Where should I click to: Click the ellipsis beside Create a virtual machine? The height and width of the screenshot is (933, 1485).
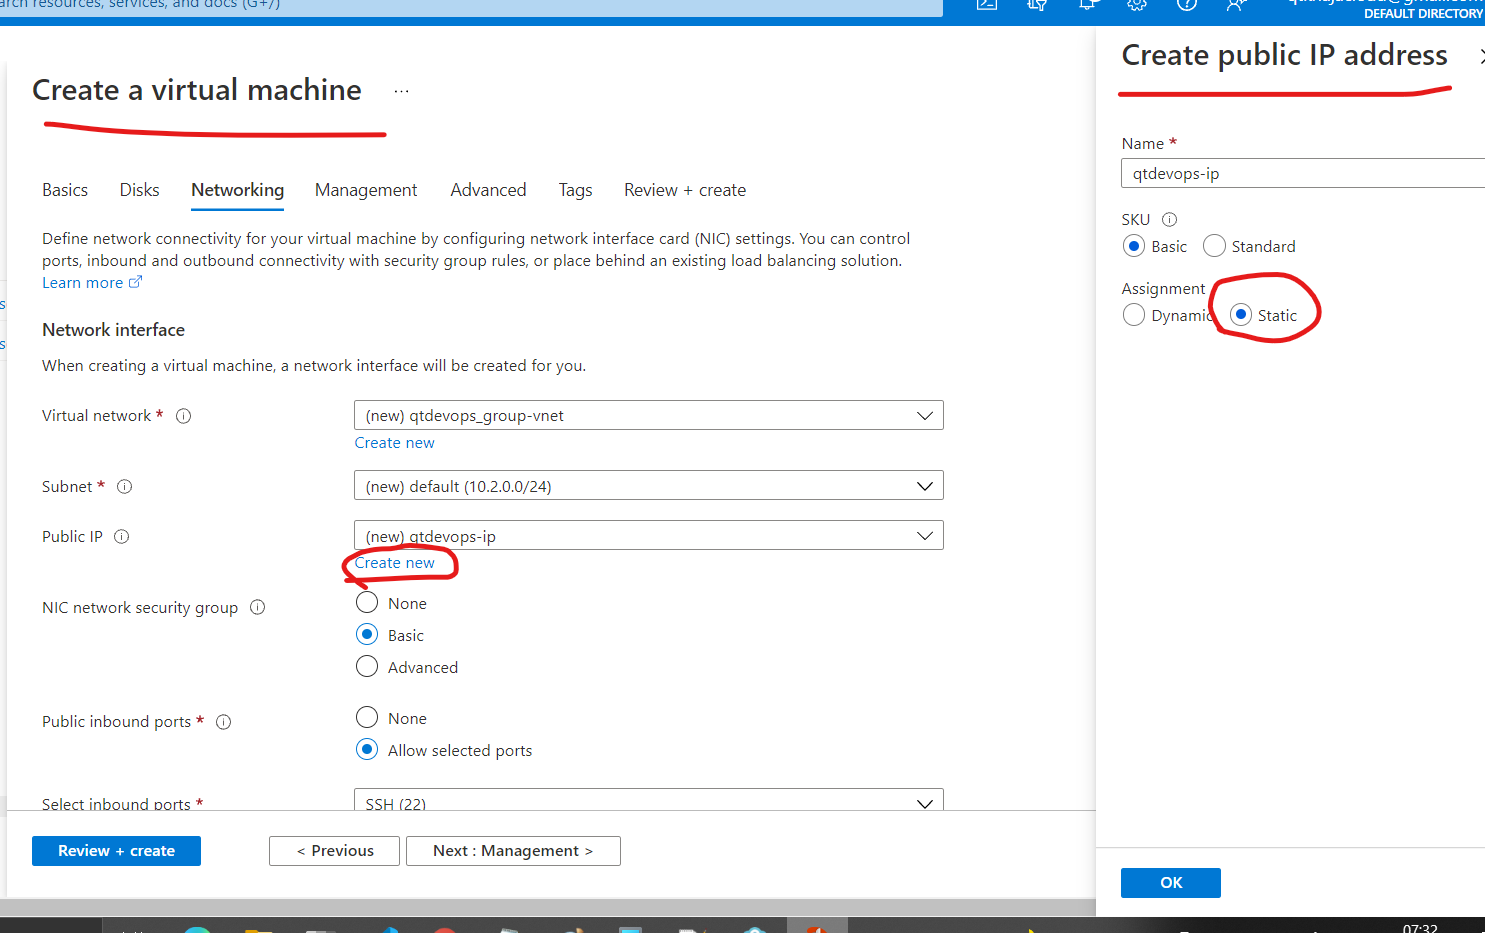(401, 91)
